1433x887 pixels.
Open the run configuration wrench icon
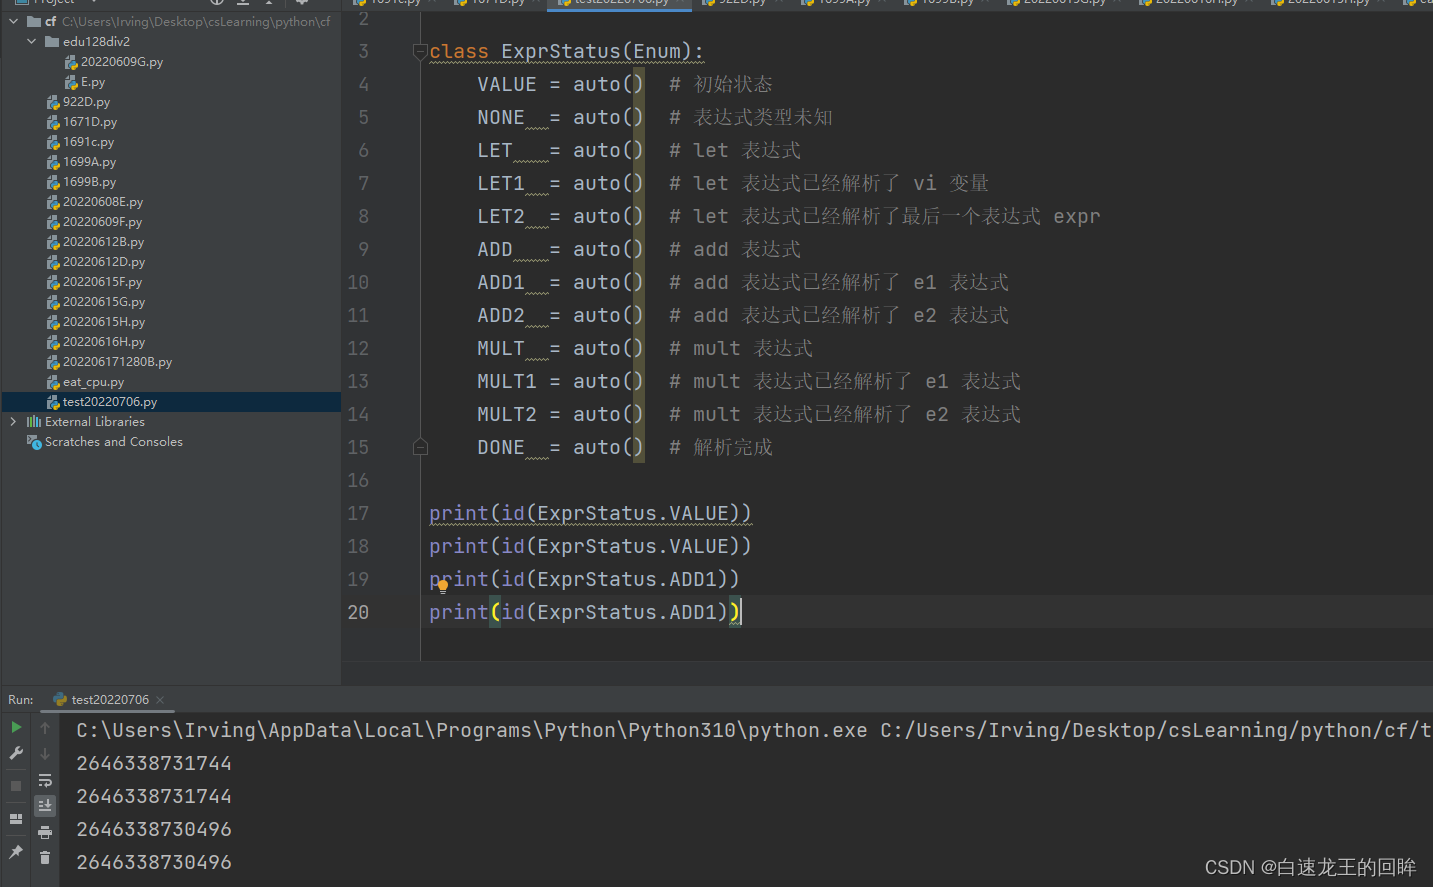pos(15,752)
